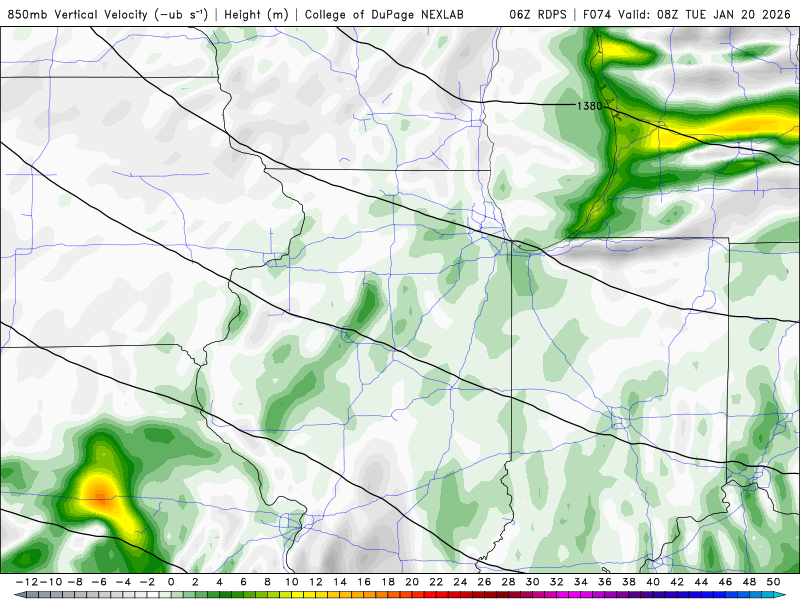This screenshot has width=800, height=600.
Task: Select the "50" color scale value
Action: (x=773, y=582)
